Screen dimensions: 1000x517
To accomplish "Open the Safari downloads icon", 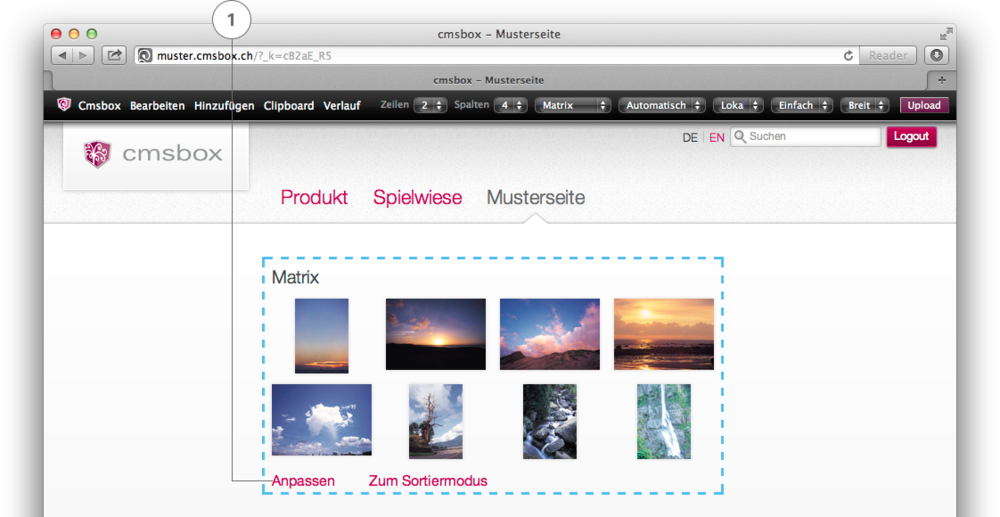I will 936,56.
